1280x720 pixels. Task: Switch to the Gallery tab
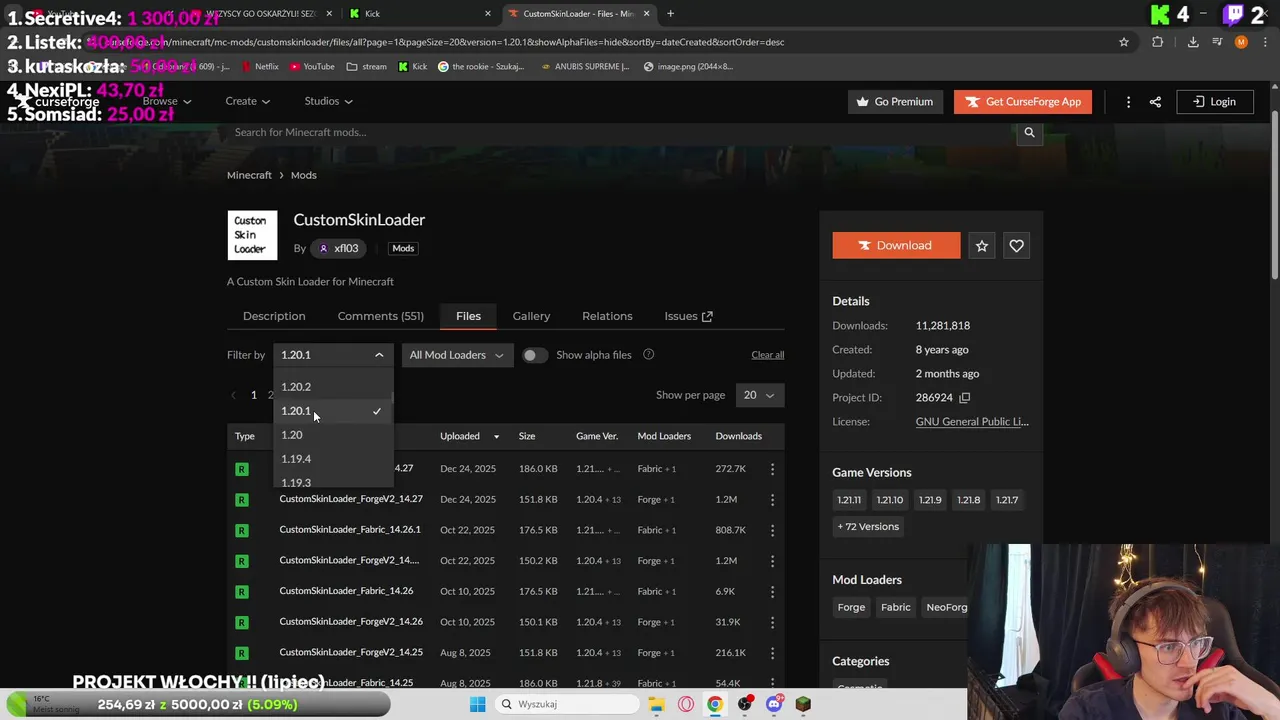click(x=531, y=316)
